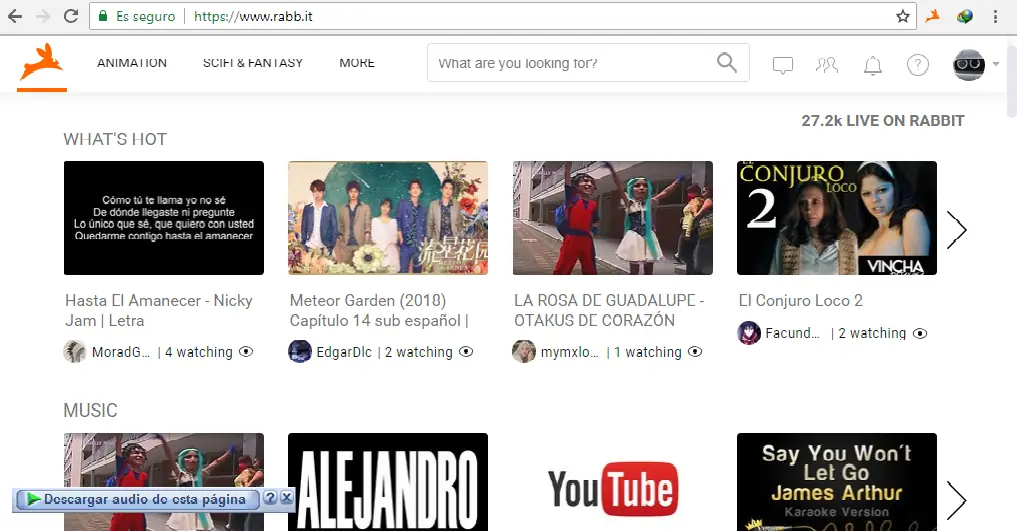Click the WHAT'S HOT heading
1017x531 pixels.
115,139
